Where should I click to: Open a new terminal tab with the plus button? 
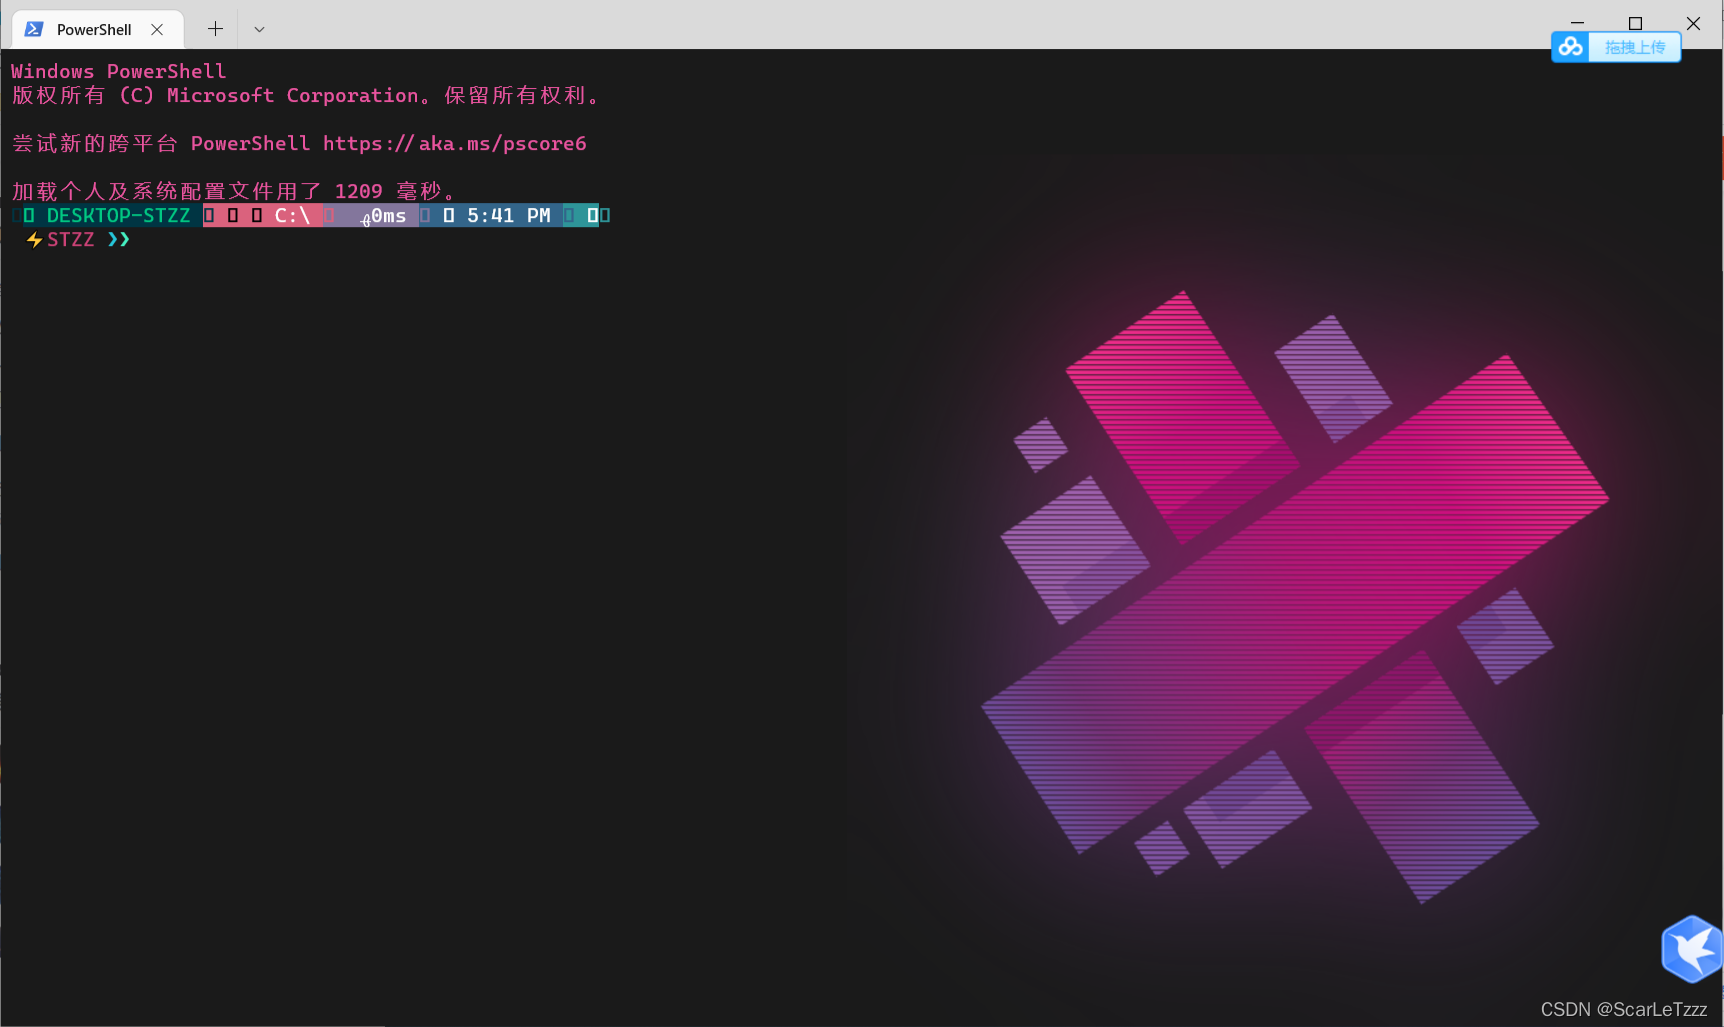coord(214,29)
